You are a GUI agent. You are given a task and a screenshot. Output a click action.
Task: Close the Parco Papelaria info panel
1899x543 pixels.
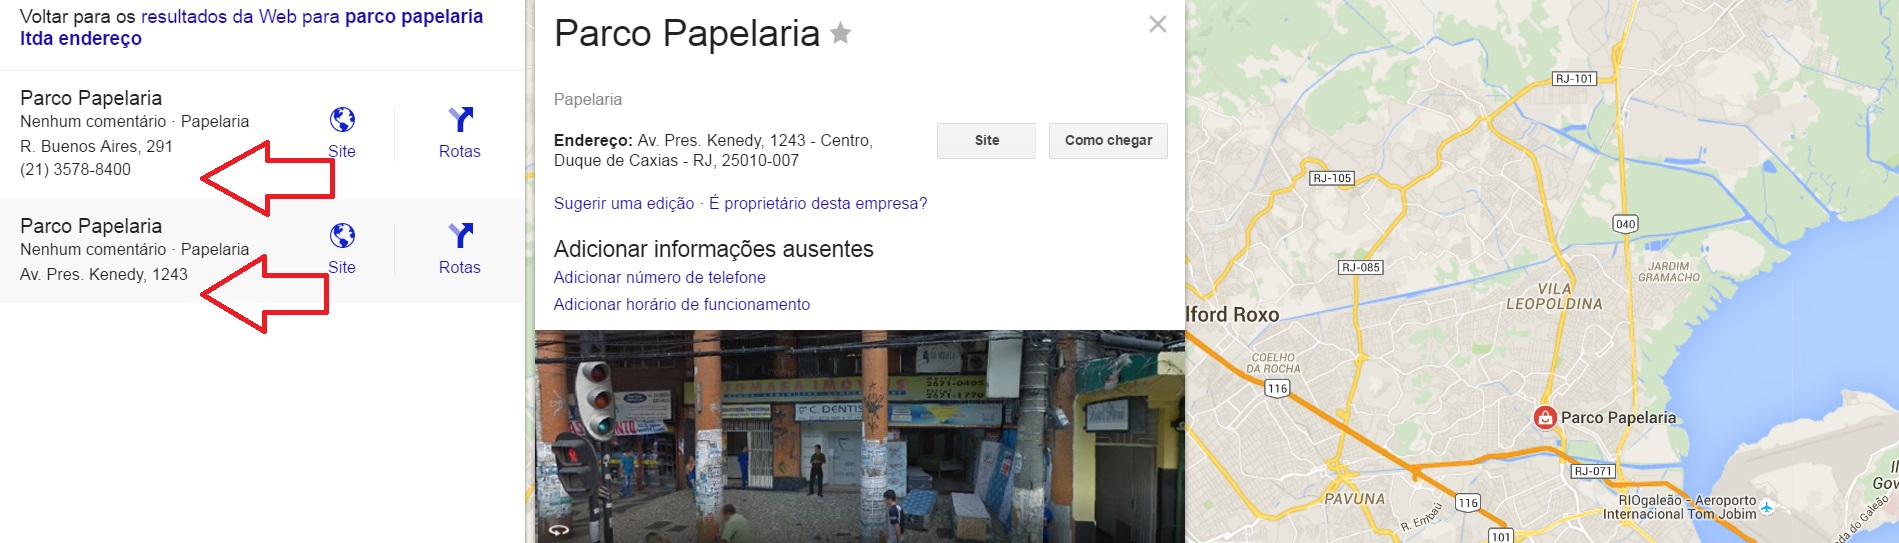click(x=1158, y=24)
